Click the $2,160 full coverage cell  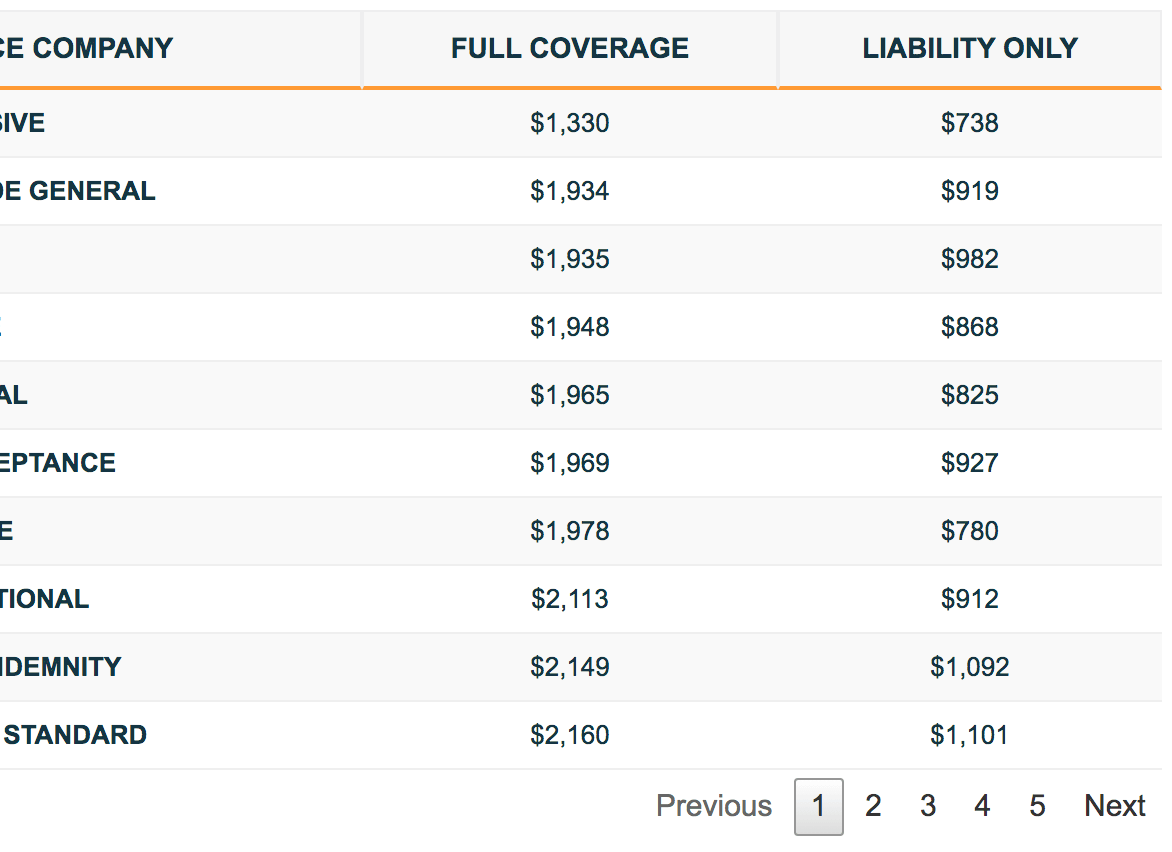570,735
